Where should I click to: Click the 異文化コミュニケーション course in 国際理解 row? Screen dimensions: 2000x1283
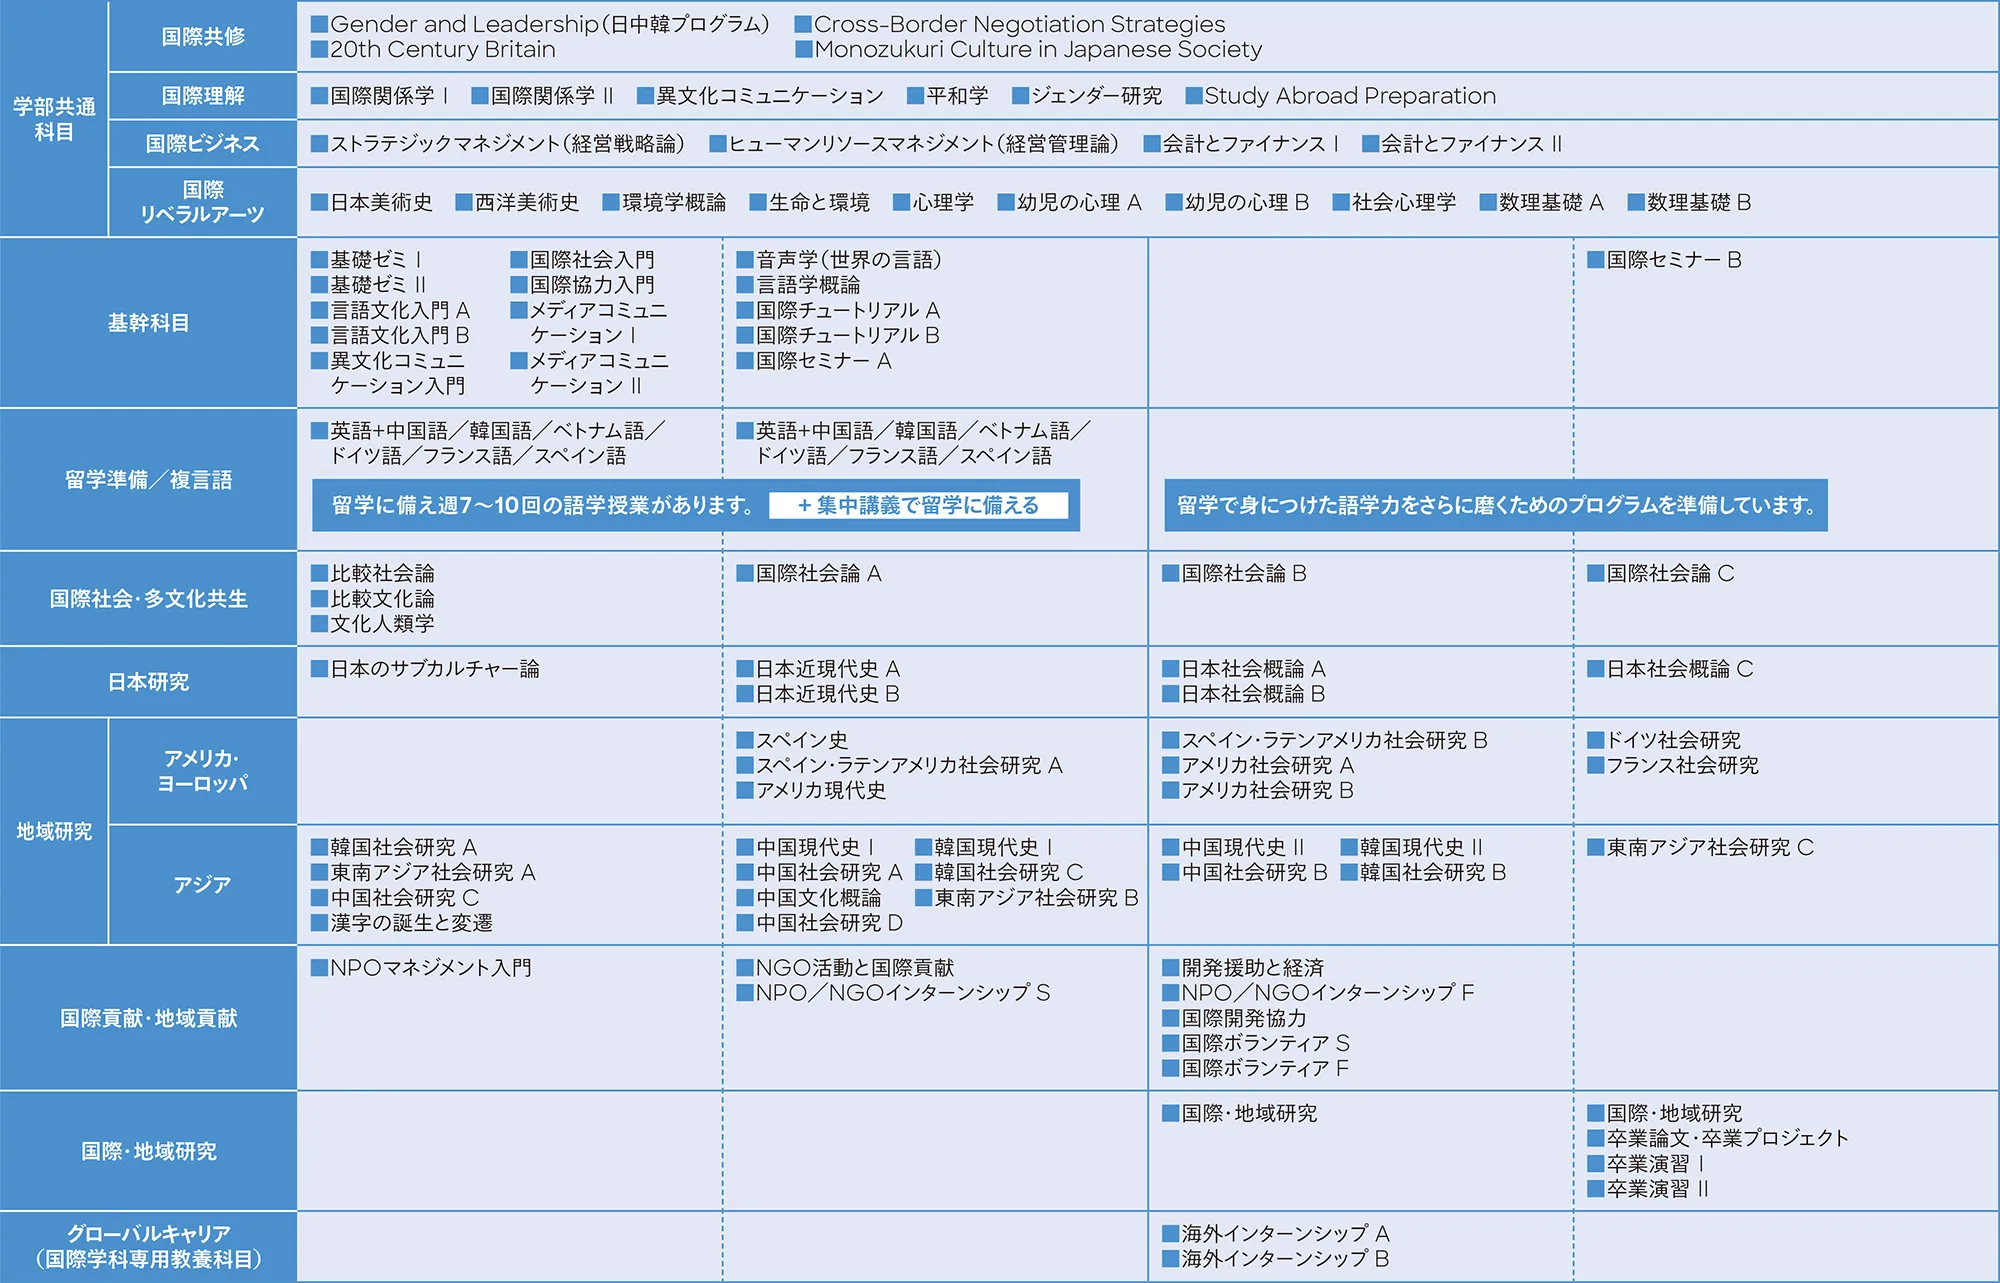tap(761, 96)
